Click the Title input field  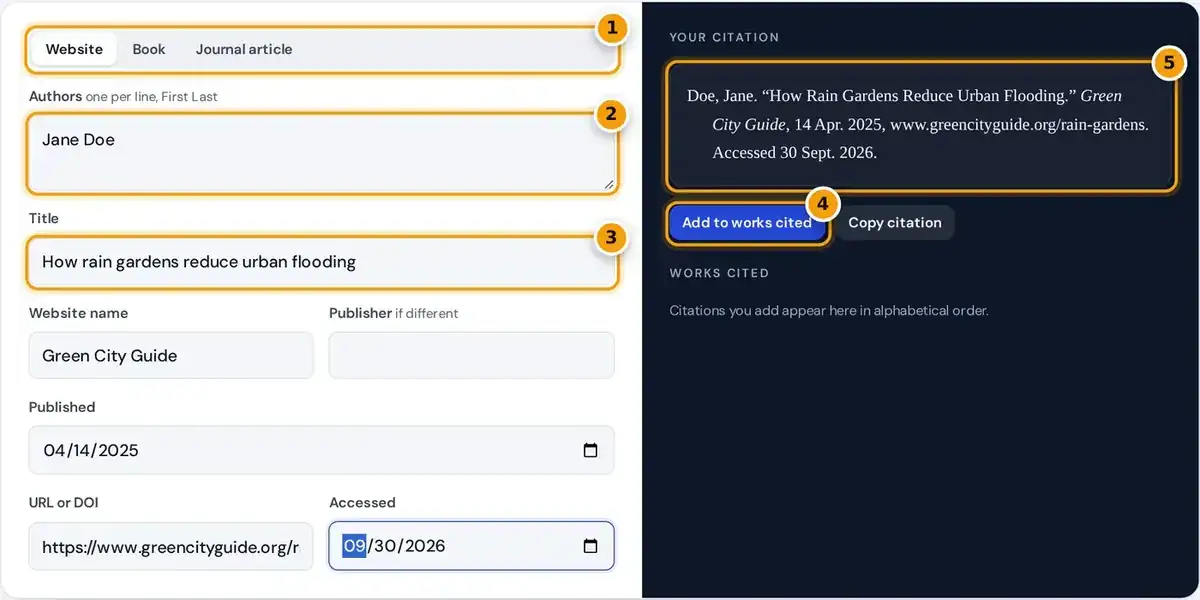pyautogui.click(x=322, y=262)
